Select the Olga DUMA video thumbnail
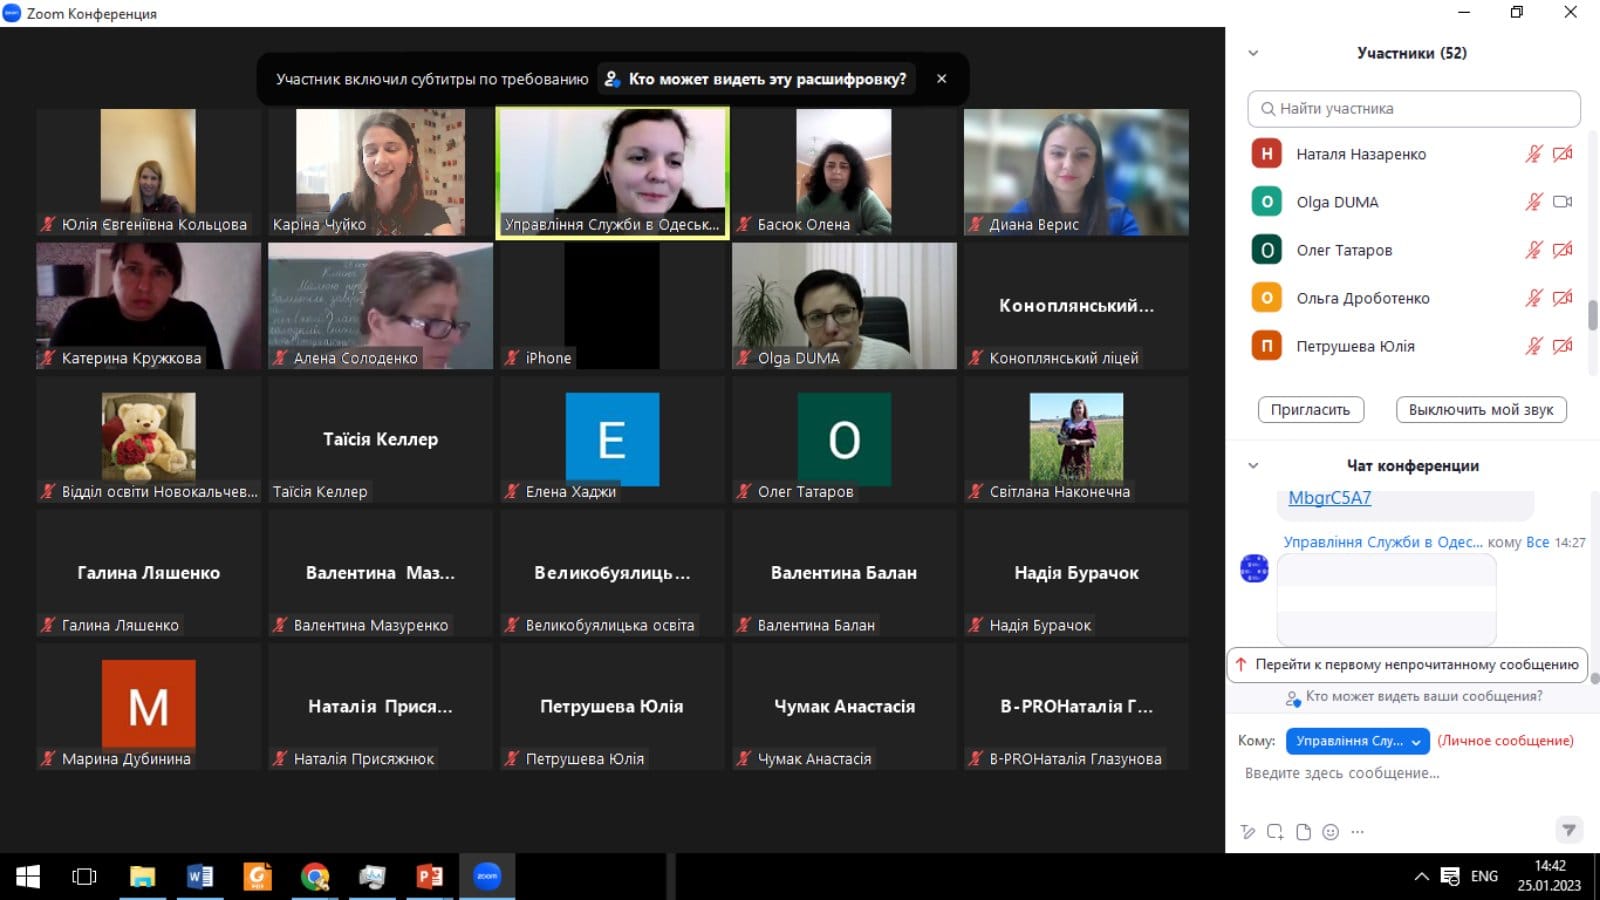The image size is (1600, 900). pyautogui.click(x=844, y=306)
